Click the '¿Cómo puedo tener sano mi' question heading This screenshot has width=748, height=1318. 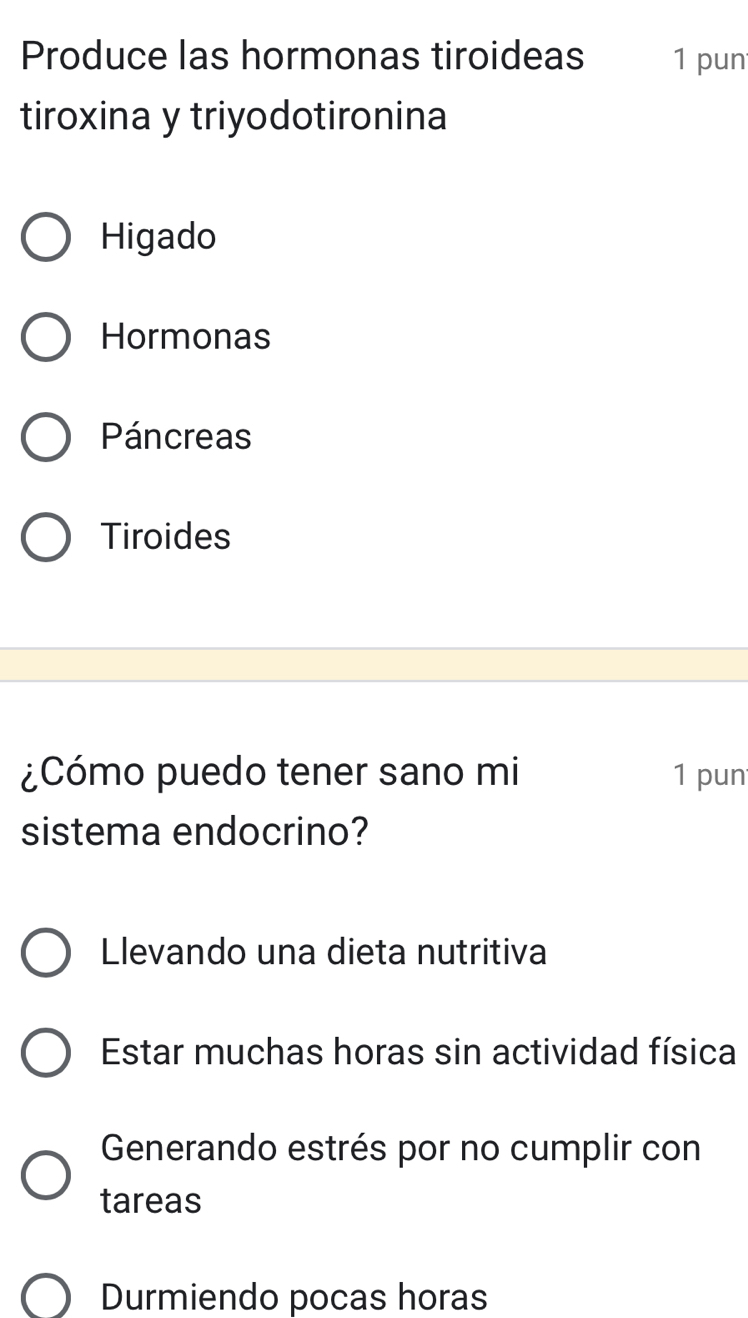coord(271,771)
